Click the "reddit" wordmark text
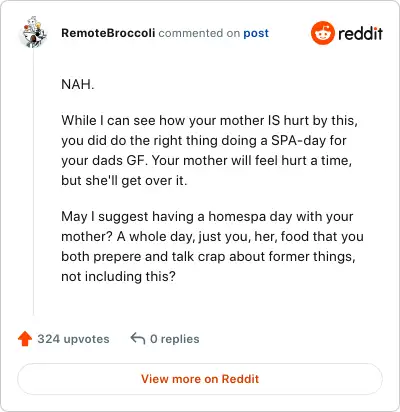Screen dimensions: 400x412 coord(360,34)
